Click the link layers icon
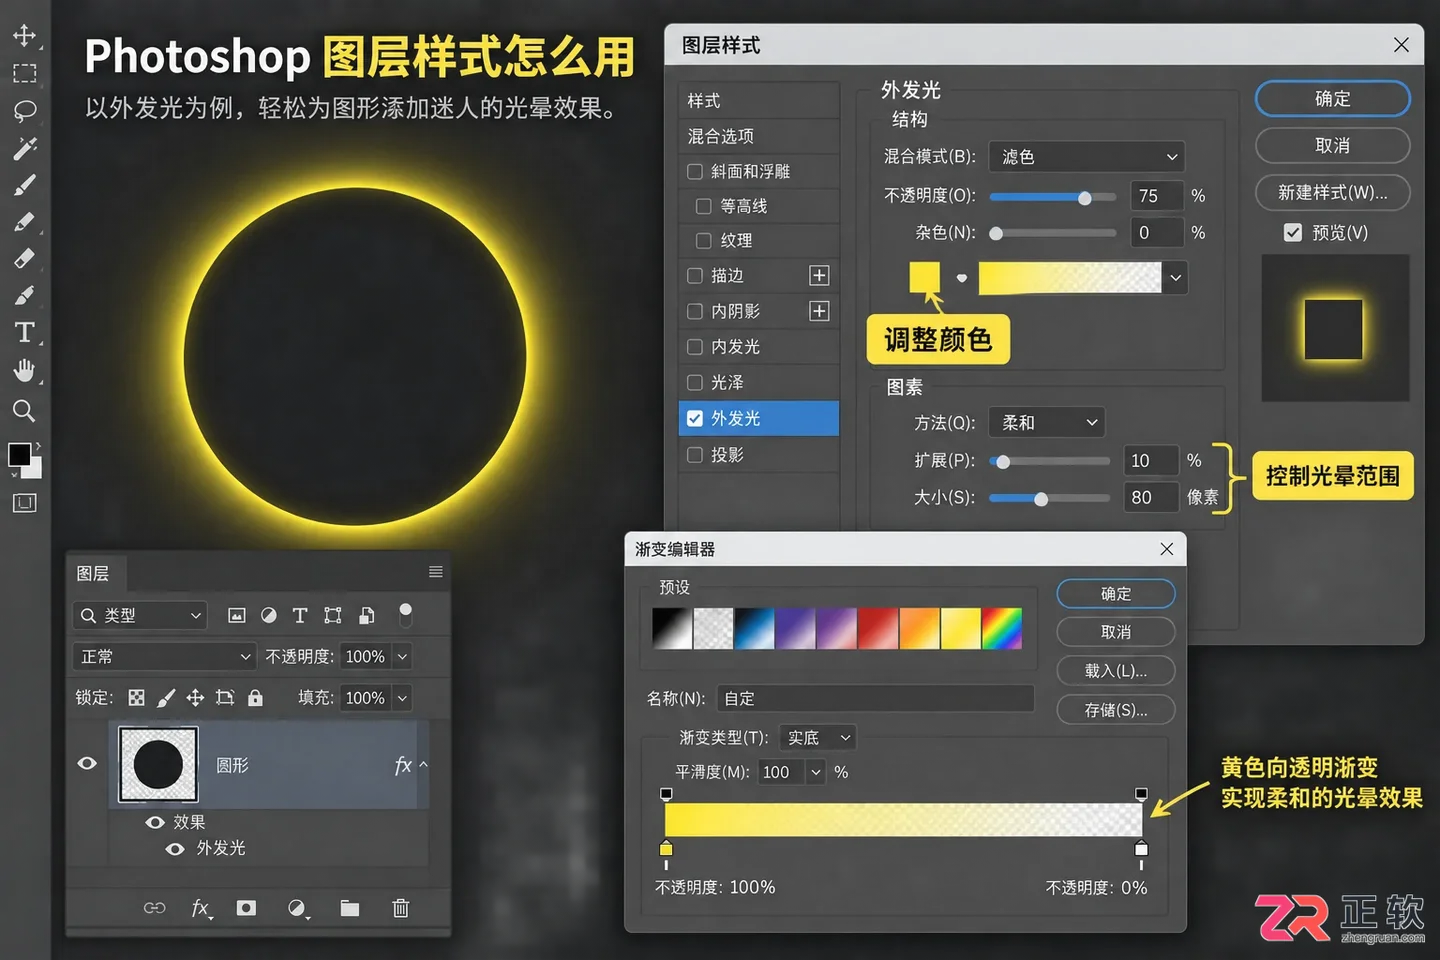This screenshot has height=960, width=1440. pos(154,908)
